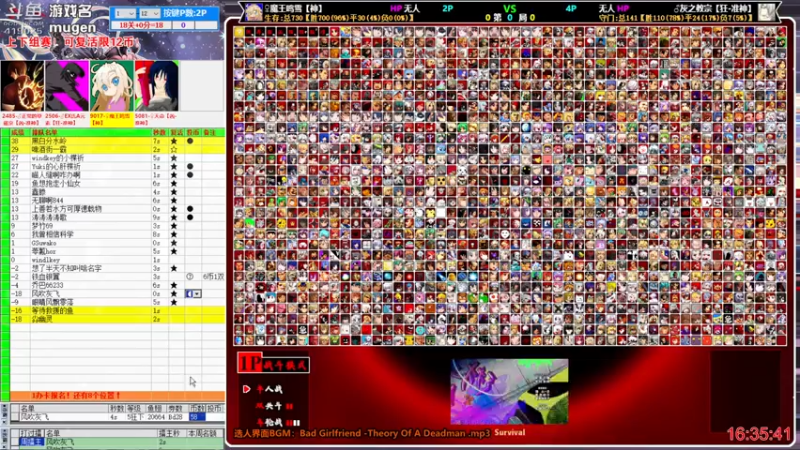Click the highlighted blue cell showing 58
Image resolution: width=800 pixels, height=450 pixels.
tap(197, 417)
